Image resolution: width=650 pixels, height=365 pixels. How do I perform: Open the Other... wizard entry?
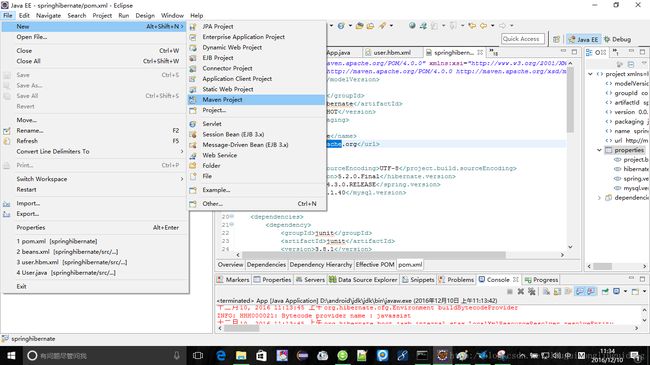(256, 204)
